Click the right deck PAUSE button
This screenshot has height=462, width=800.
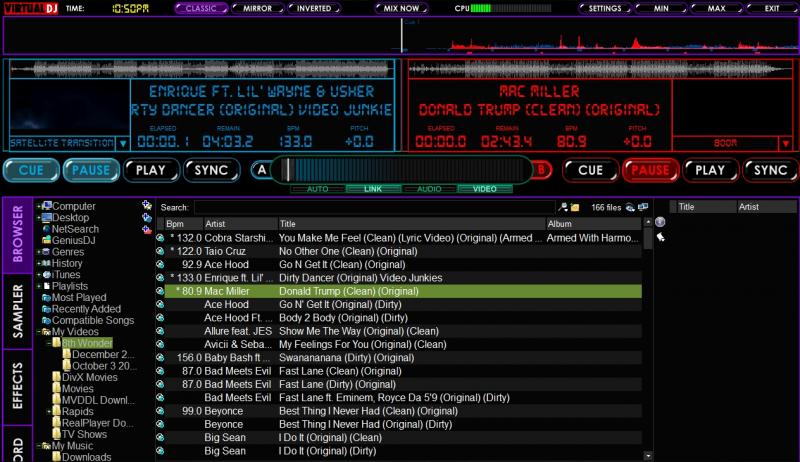coord(650,170)
